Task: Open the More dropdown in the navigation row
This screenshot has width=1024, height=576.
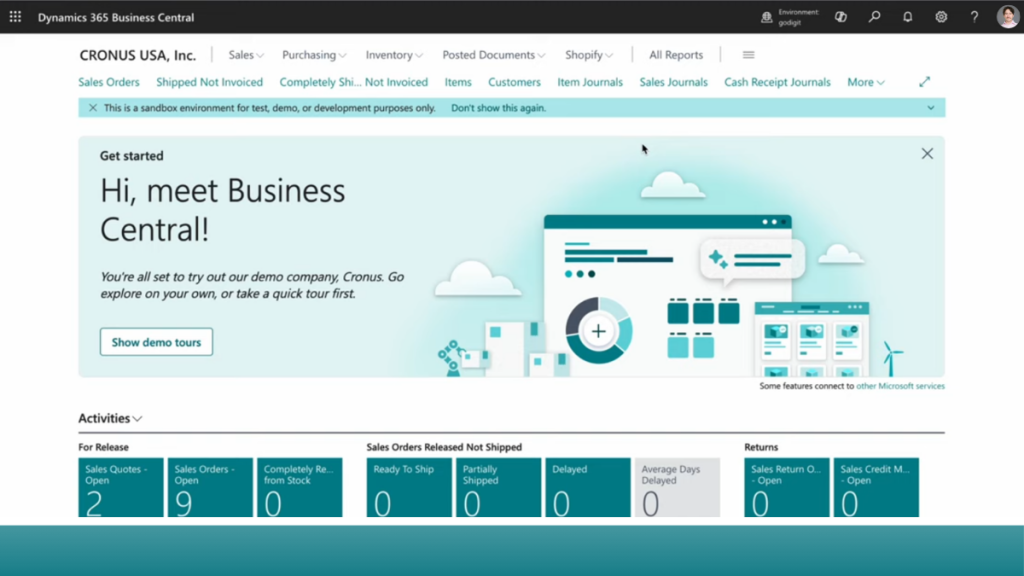Action: coord(864,82)
